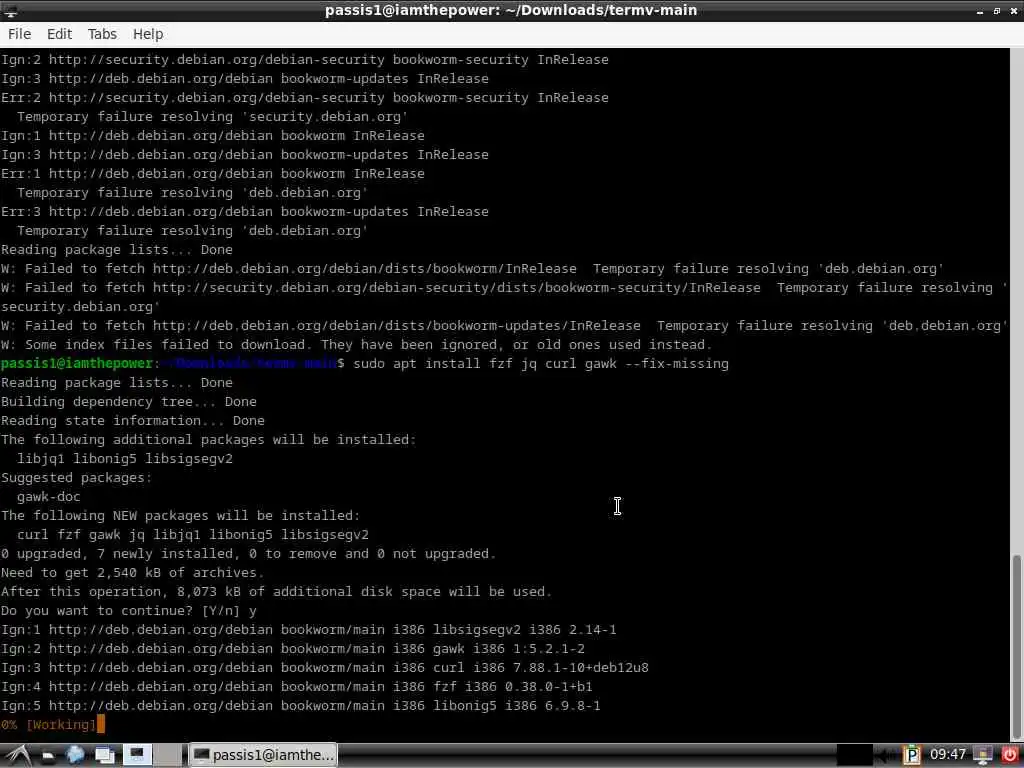Click the 'Ign:1 ... libsigsegv2 i386 2.14-1' line
The height and width of the screenshot is (768, 1024).
coord(308,630)
